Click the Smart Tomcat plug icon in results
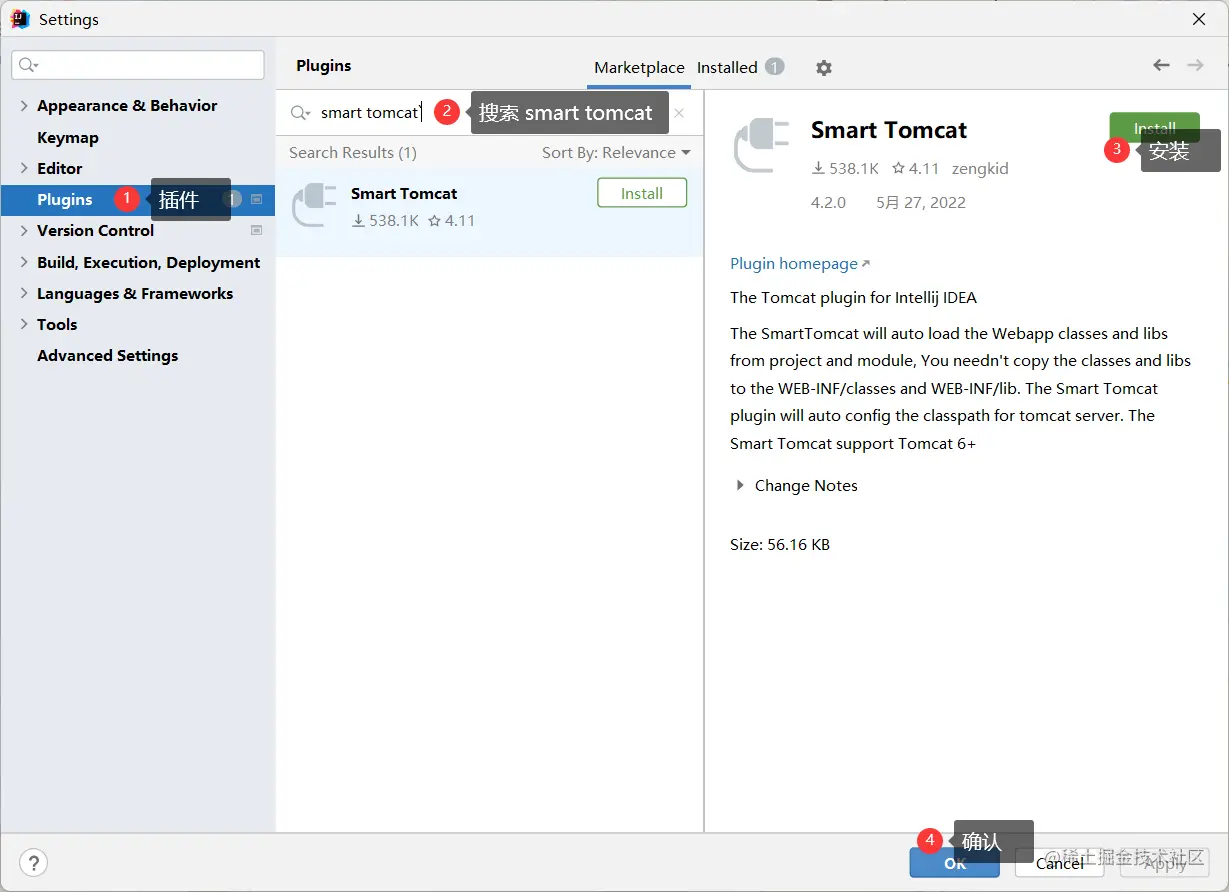 pos(314,205)
